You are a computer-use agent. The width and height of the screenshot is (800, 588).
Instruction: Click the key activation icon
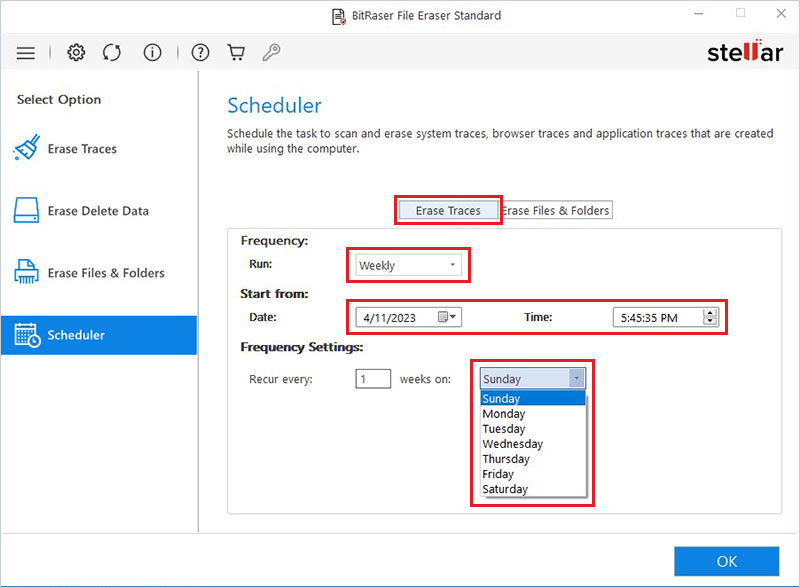pyautogui.click(x=271, y=52)
